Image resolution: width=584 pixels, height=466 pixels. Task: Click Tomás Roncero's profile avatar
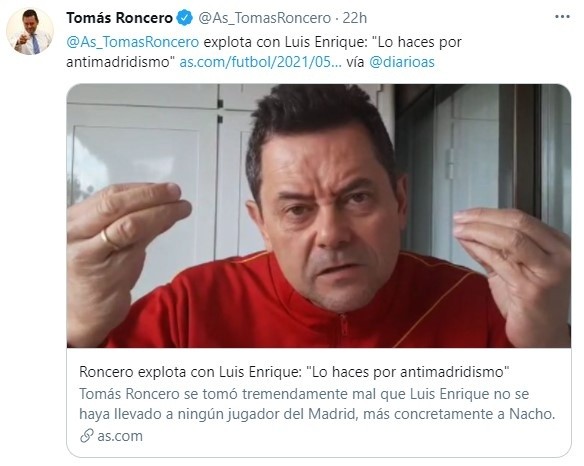coord(30,32)
